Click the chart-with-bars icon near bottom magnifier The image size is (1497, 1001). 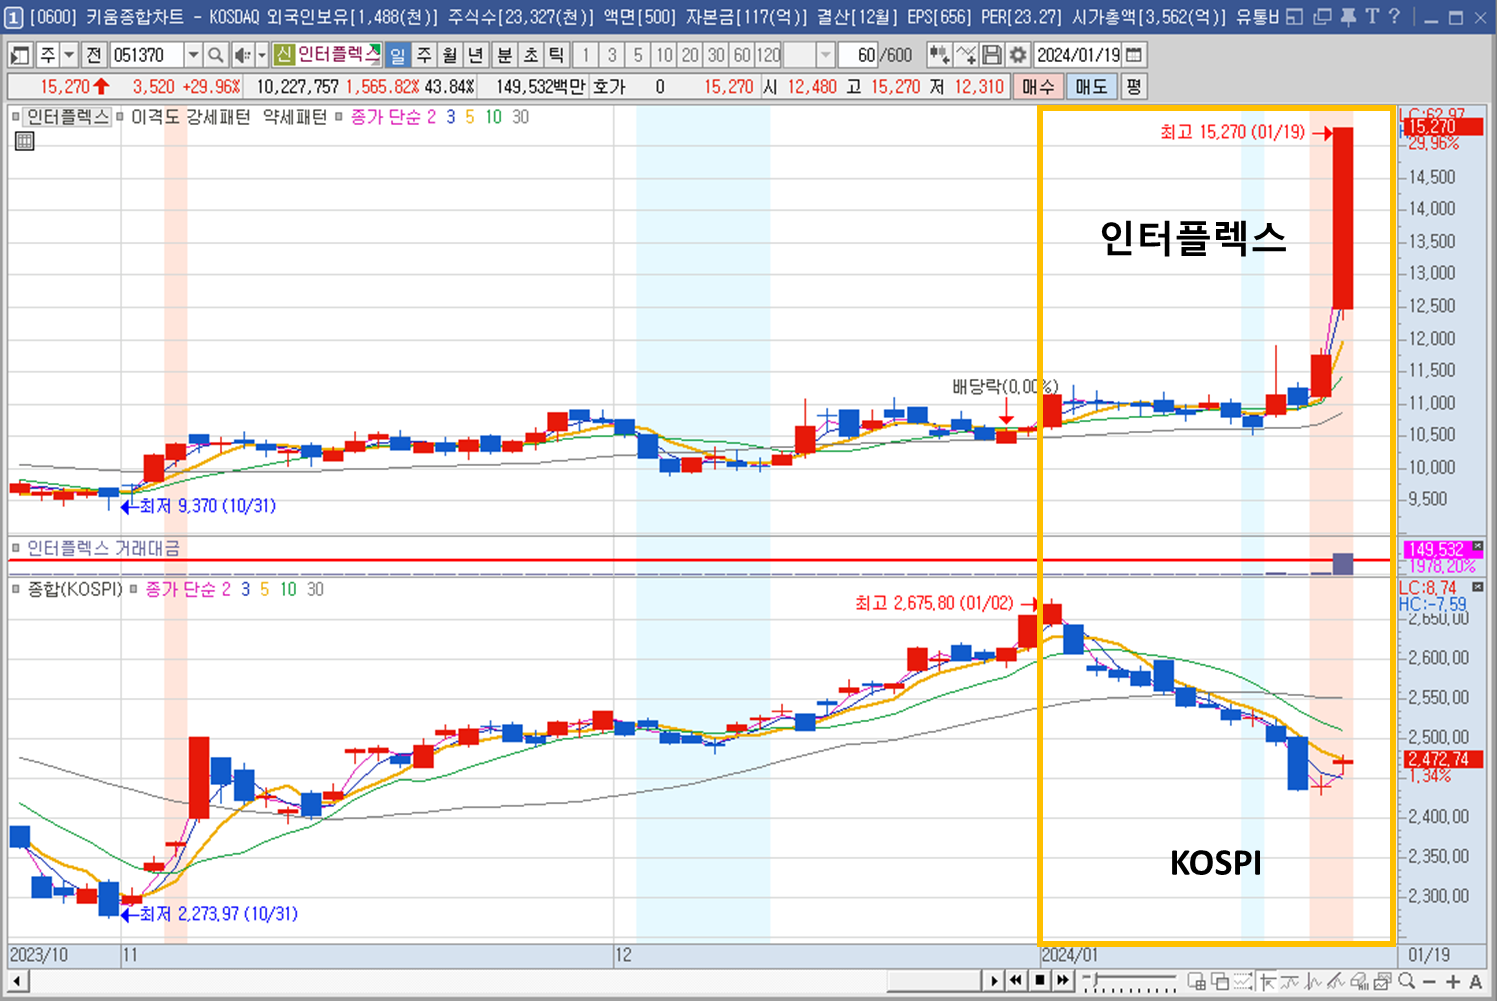tap(1360, 982)
